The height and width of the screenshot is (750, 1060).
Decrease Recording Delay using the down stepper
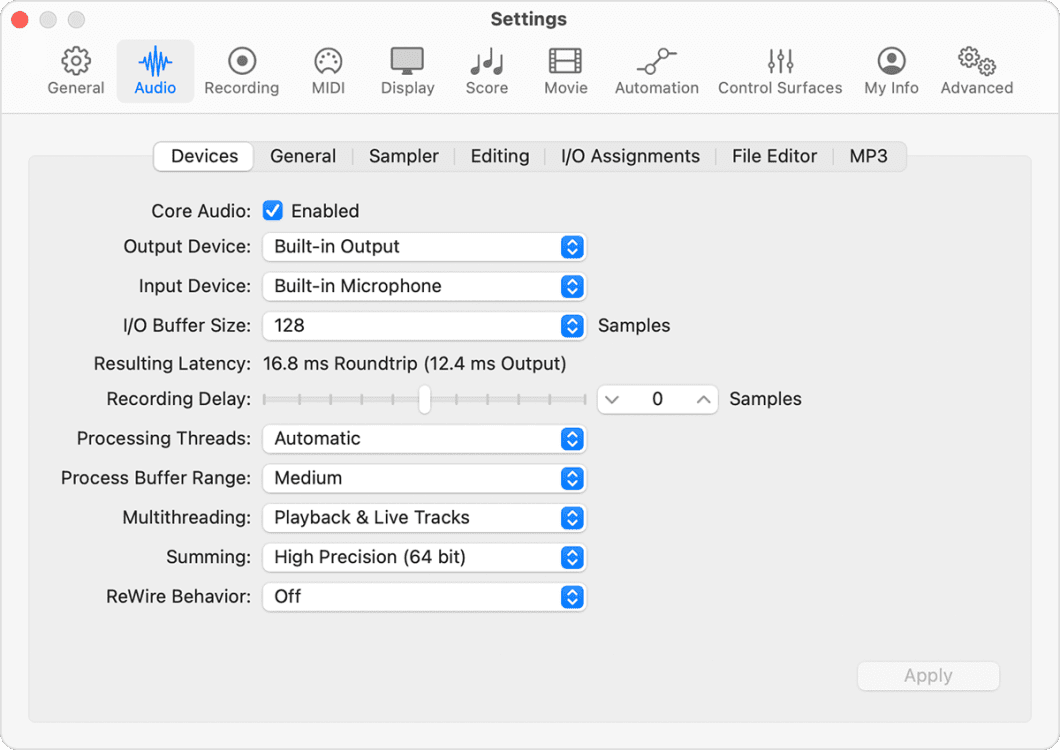coord(612,399)
